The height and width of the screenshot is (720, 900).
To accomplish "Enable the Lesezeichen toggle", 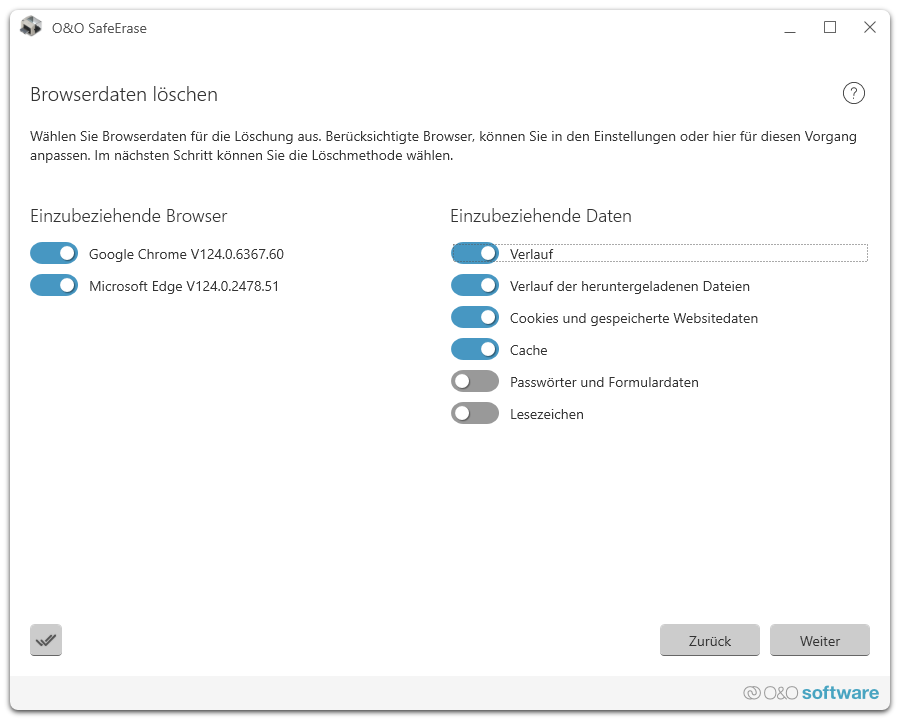I will tap(475, 413).
